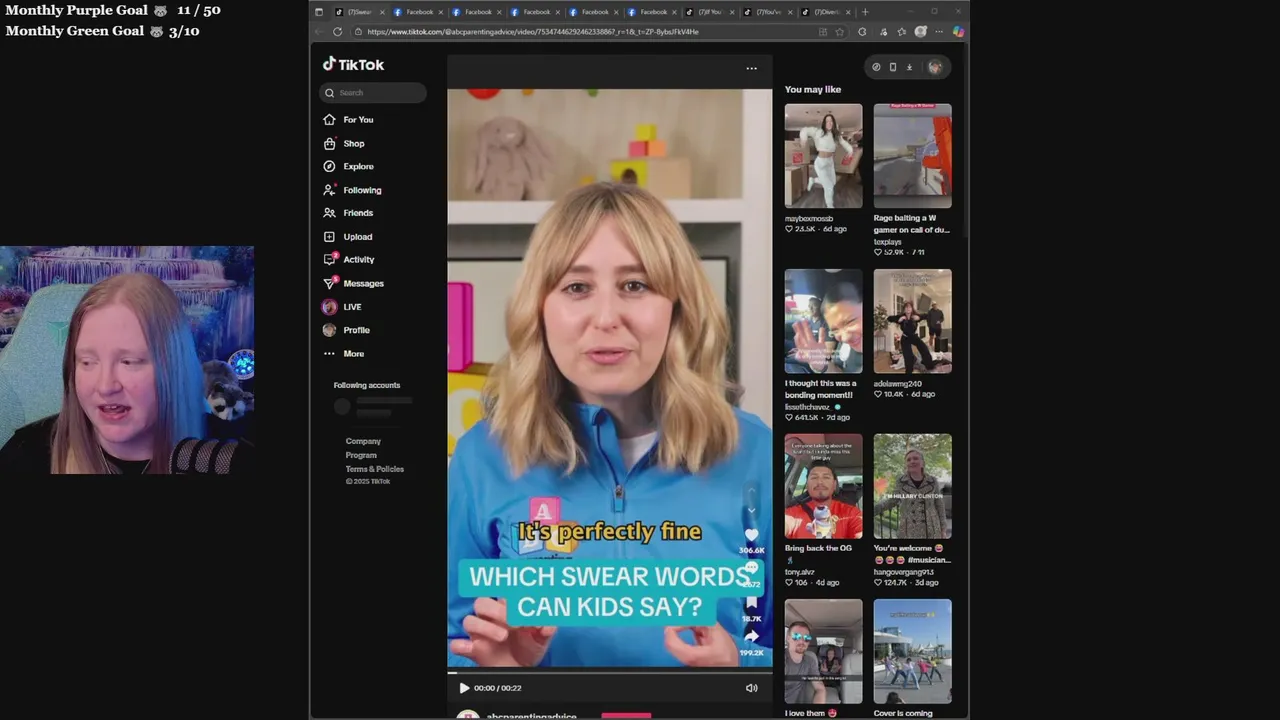Switch to the 'You've' TikTok tab
Screen dimensions: 1280x720
coord(767,12)
